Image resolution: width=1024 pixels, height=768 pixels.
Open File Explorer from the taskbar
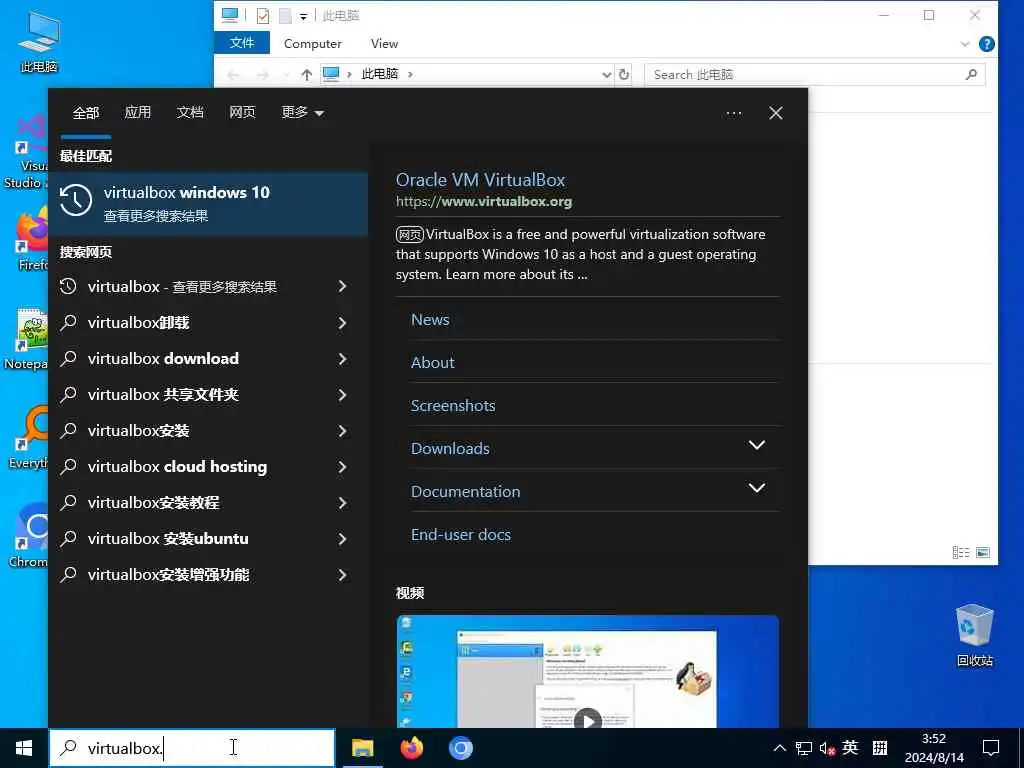point(362,748)
